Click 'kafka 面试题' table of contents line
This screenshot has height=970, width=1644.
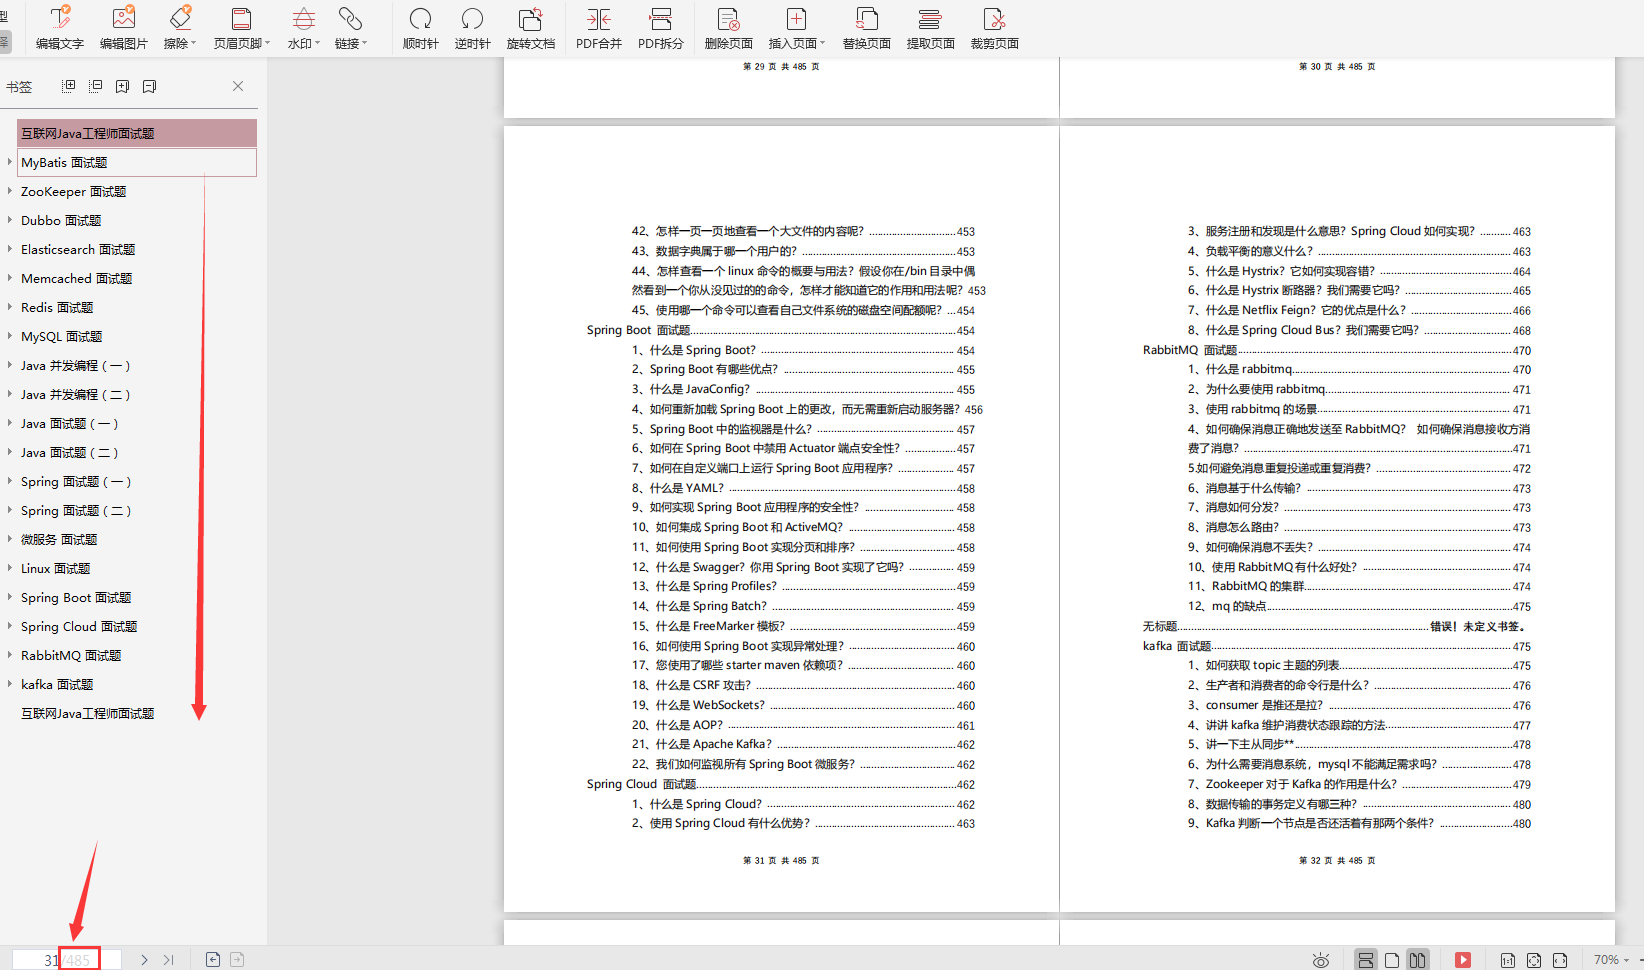1336,646
